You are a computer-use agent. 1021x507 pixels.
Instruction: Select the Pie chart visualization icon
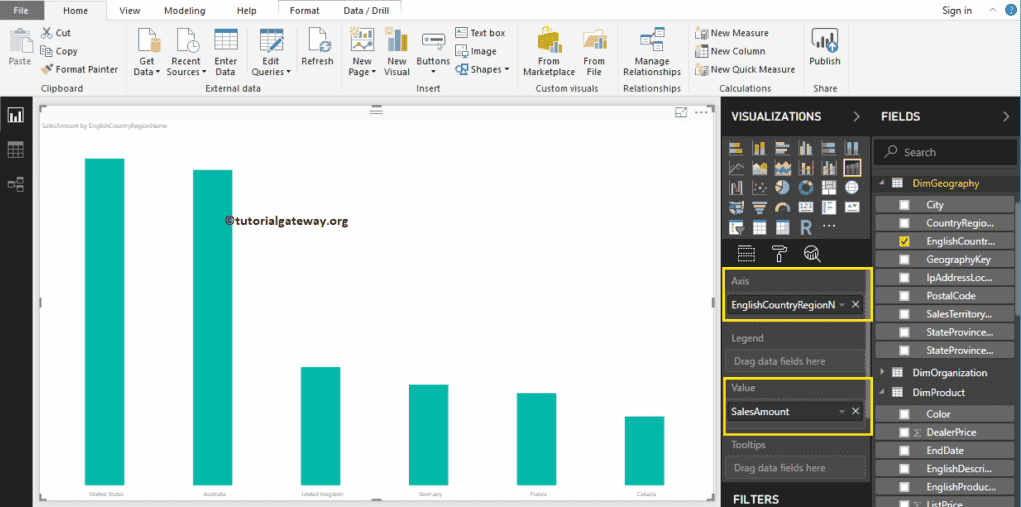(782, 188)
